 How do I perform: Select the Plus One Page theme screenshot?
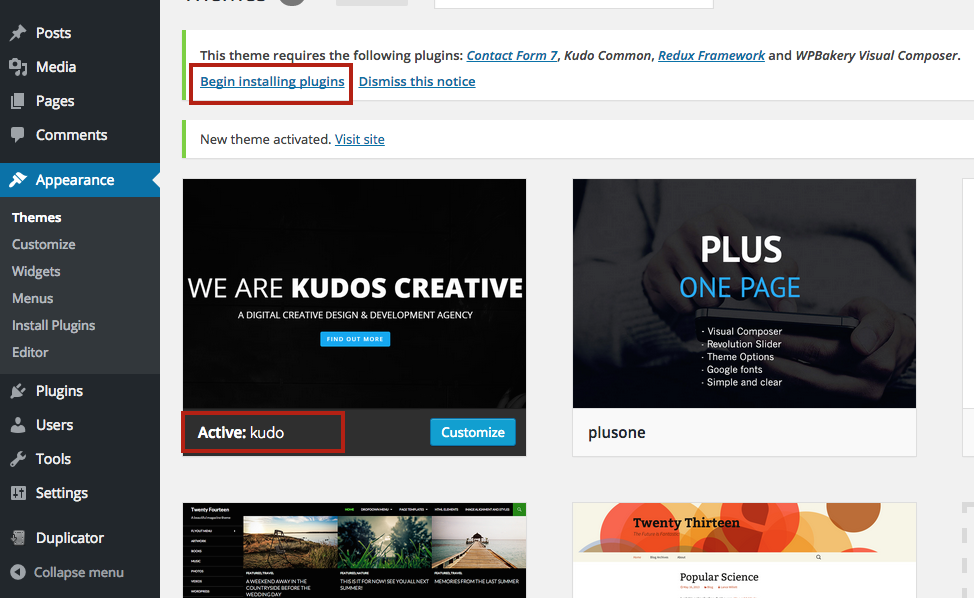tap(744, 294)
